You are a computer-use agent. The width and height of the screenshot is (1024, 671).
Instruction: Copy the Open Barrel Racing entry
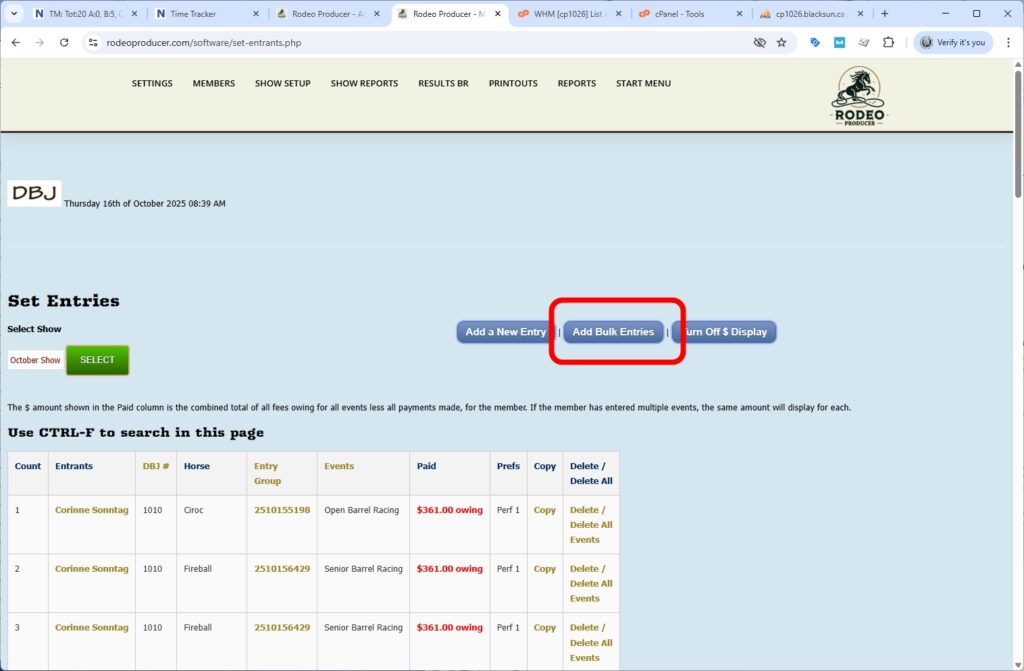(x=544, y=510)
